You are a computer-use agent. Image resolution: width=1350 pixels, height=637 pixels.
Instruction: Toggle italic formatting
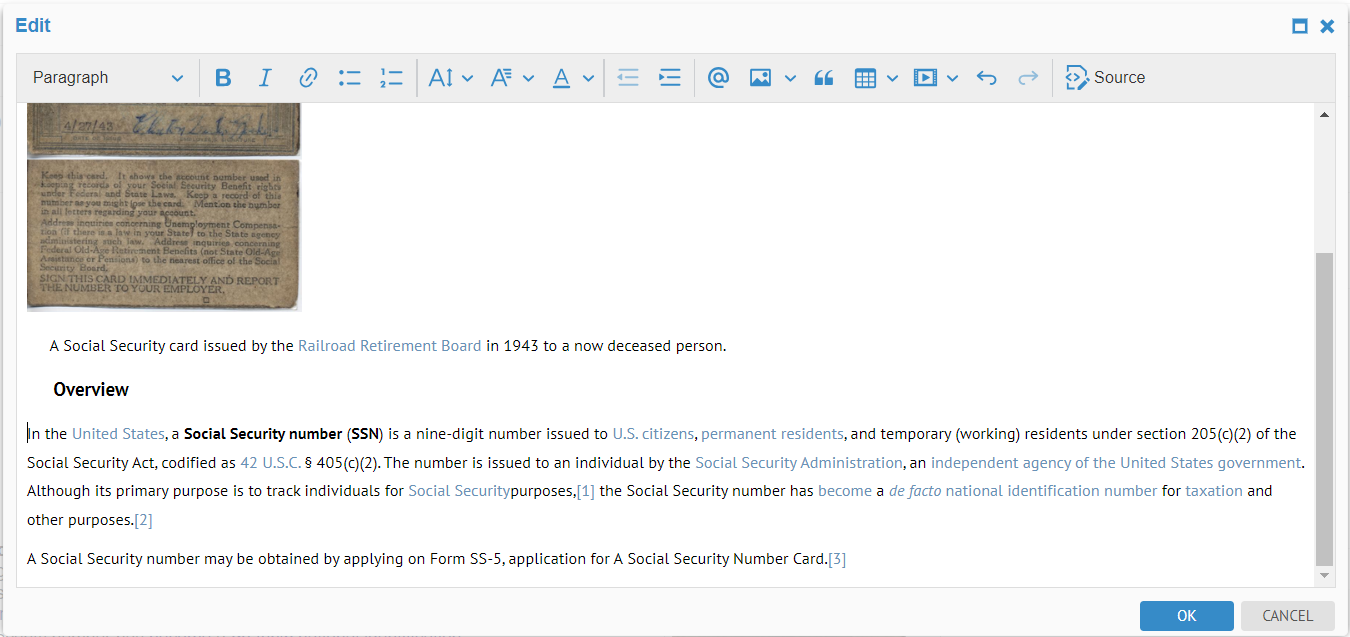pyautogui.click(x=265, y=77)
